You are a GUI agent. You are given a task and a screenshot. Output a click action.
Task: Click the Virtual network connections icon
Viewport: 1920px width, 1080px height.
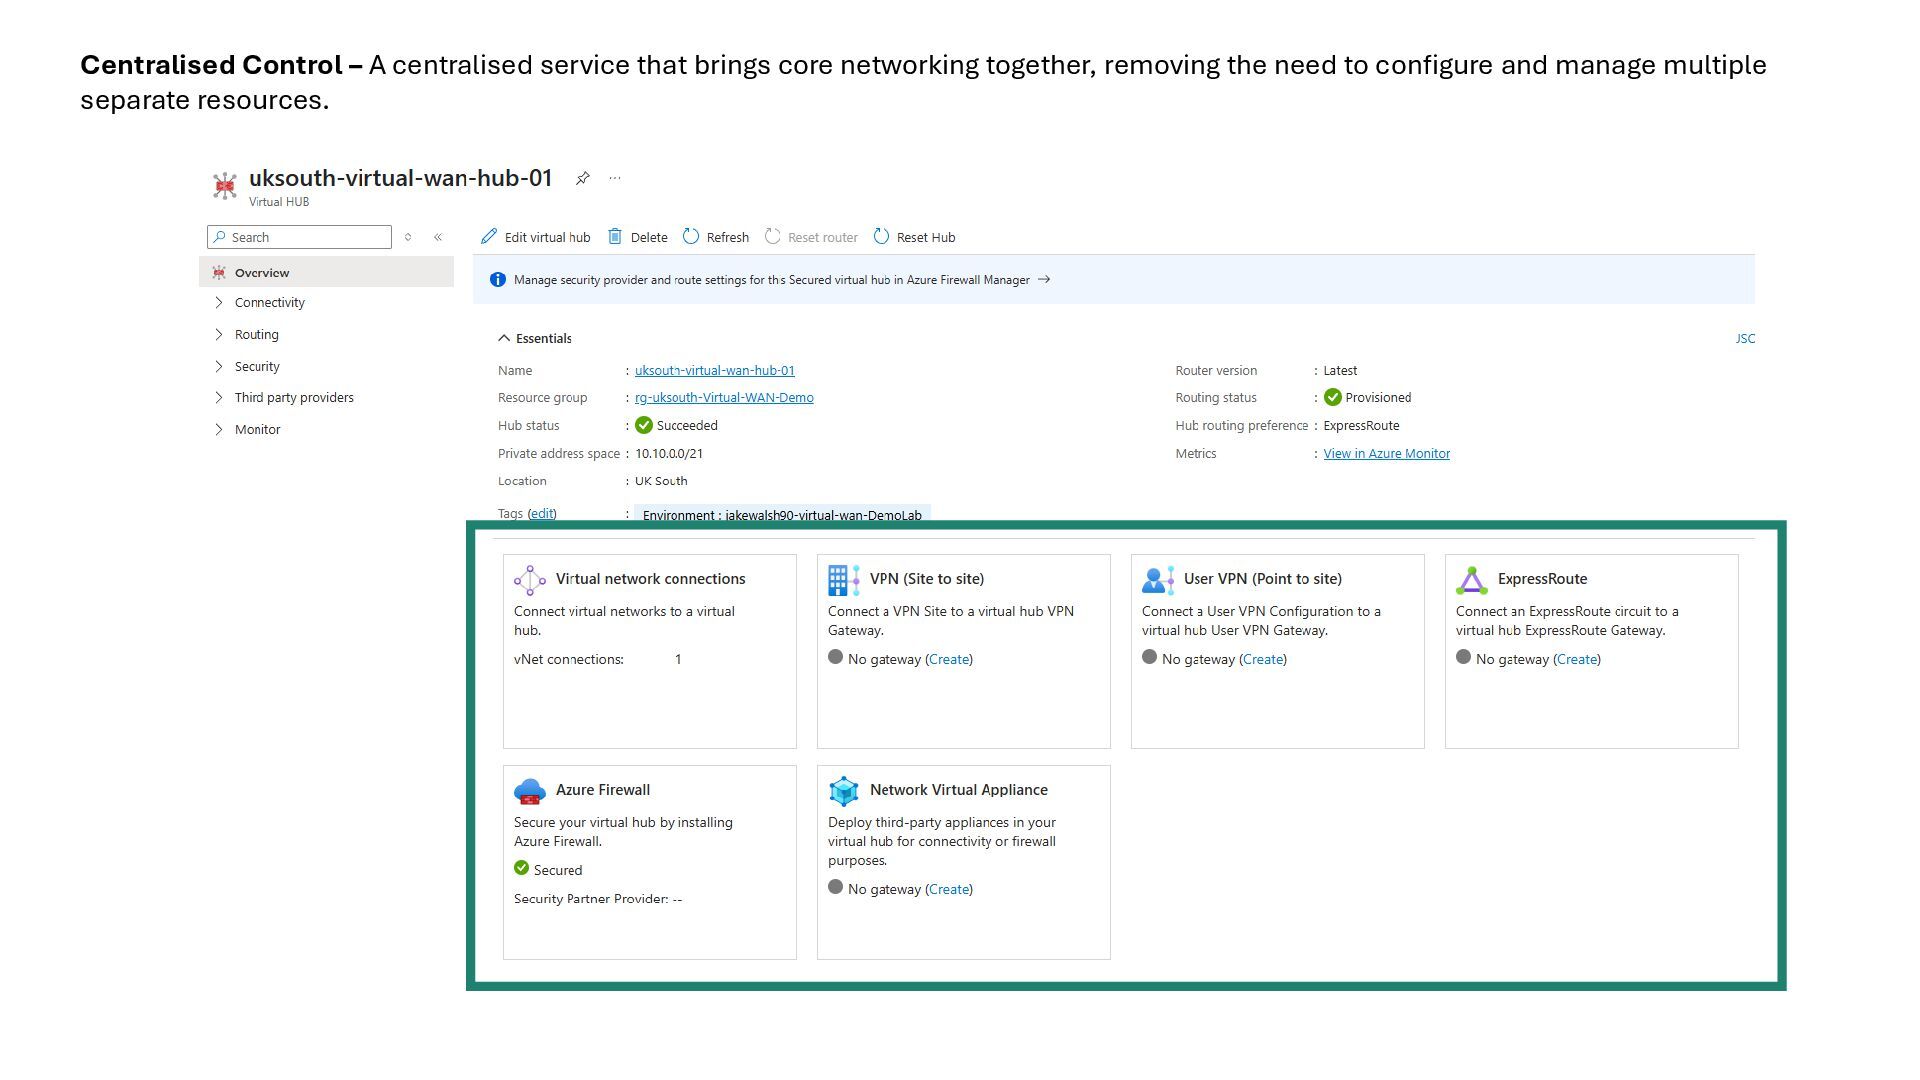pyautogui.click(x=530, y=580)
